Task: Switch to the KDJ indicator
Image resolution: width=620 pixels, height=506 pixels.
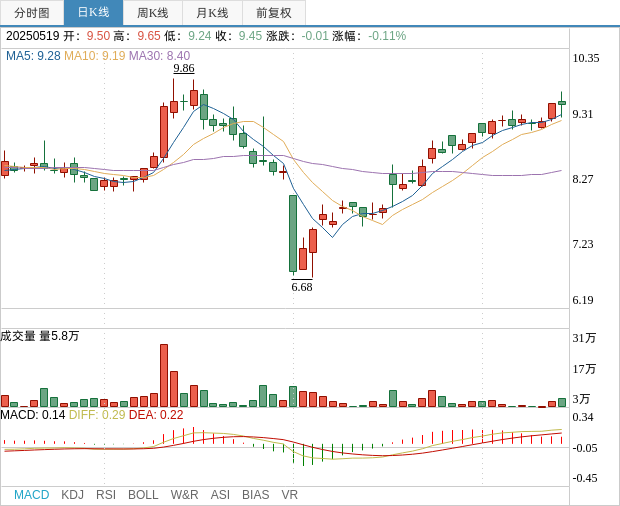Action: (x=72, y=495)
